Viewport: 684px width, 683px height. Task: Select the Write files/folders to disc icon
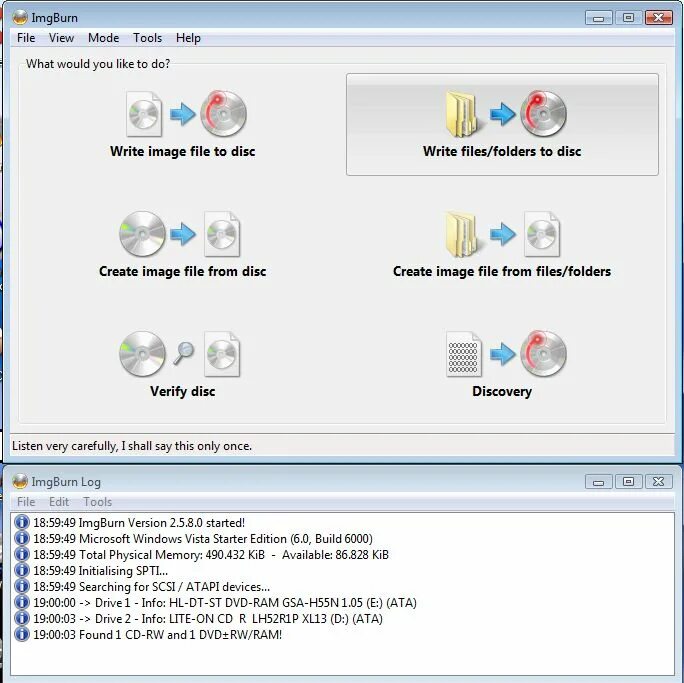pyautogui.click(x=506, y=114)
